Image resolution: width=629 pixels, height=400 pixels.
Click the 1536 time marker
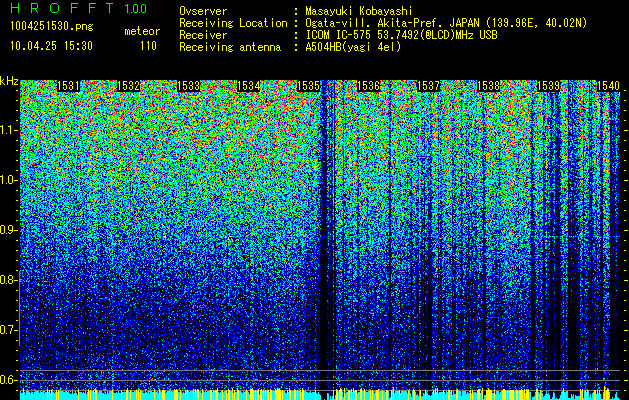(x=369, y=86)
